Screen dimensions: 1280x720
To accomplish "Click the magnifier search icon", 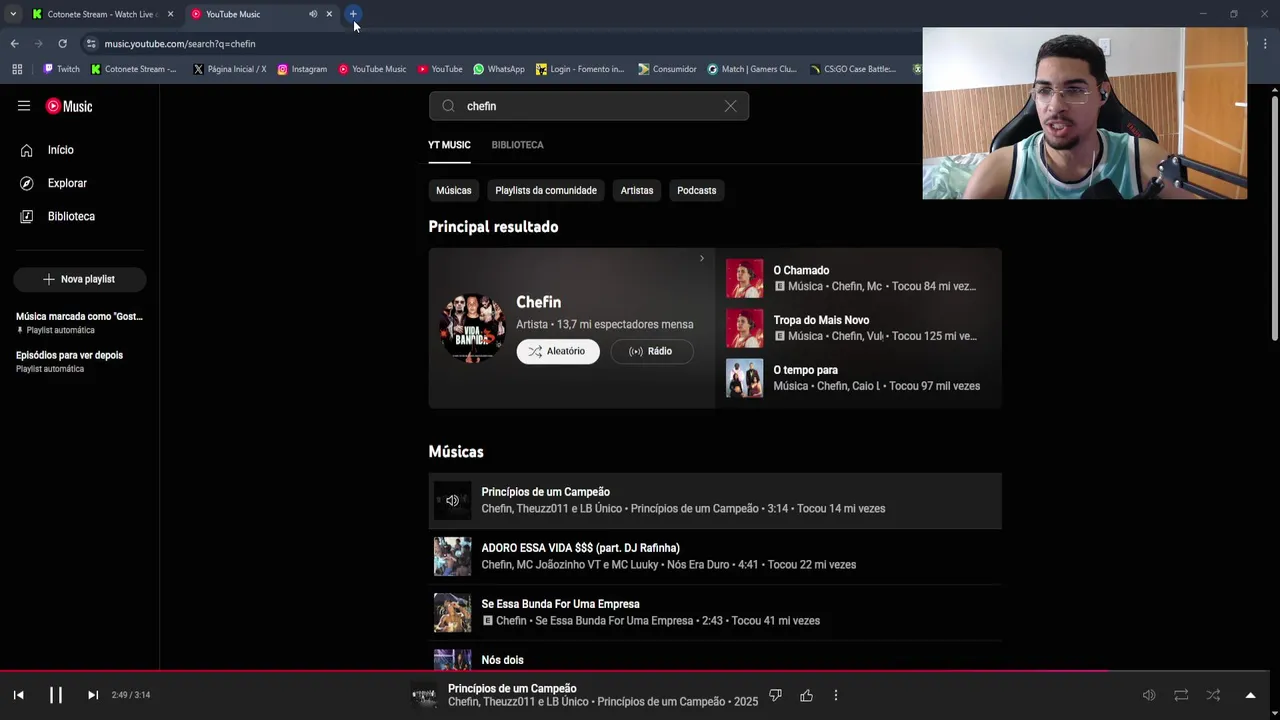I will point(448,106).
